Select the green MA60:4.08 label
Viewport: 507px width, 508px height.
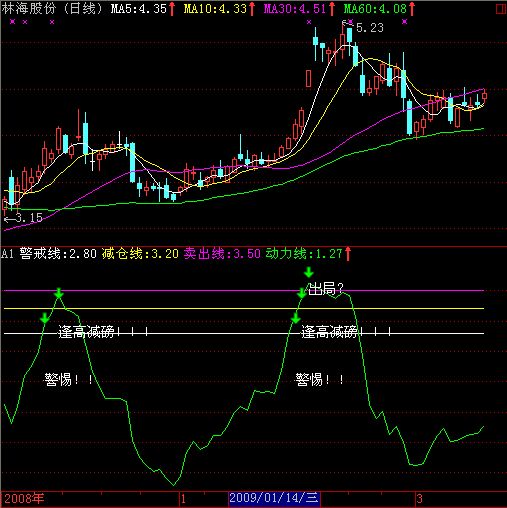[375, 9]
